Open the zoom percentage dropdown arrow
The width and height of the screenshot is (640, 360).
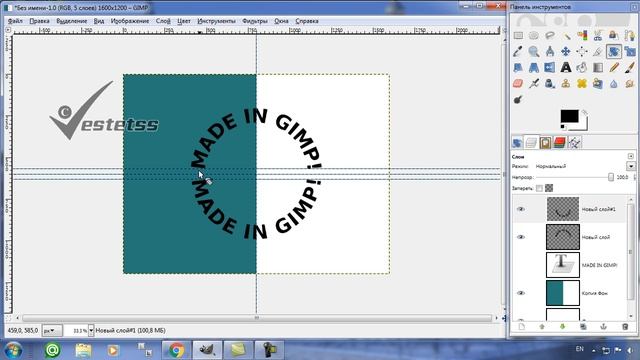coord(91,330)
